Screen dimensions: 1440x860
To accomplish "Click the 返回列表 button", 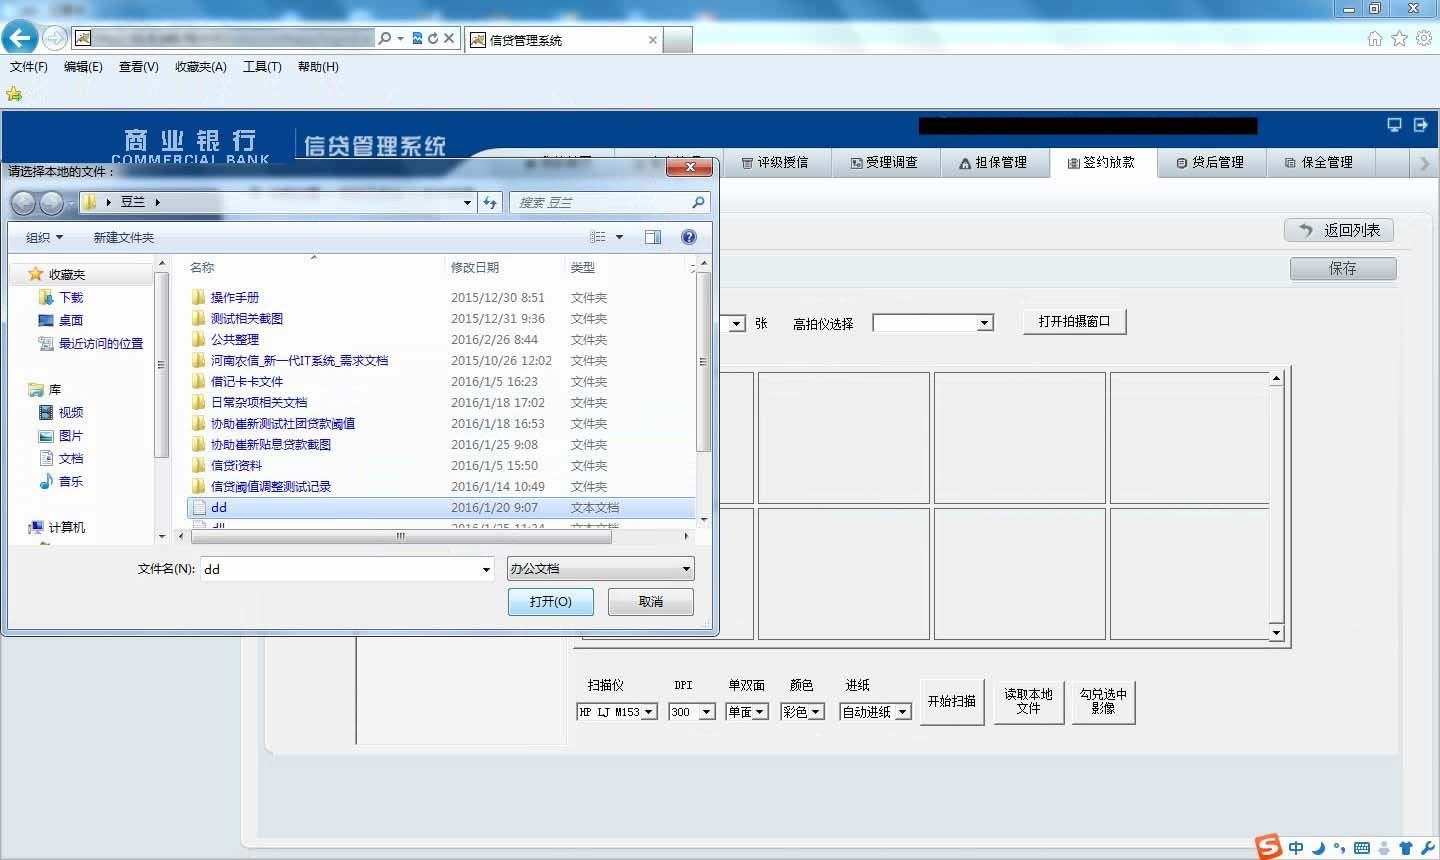I will click(x=1339, y=231).
